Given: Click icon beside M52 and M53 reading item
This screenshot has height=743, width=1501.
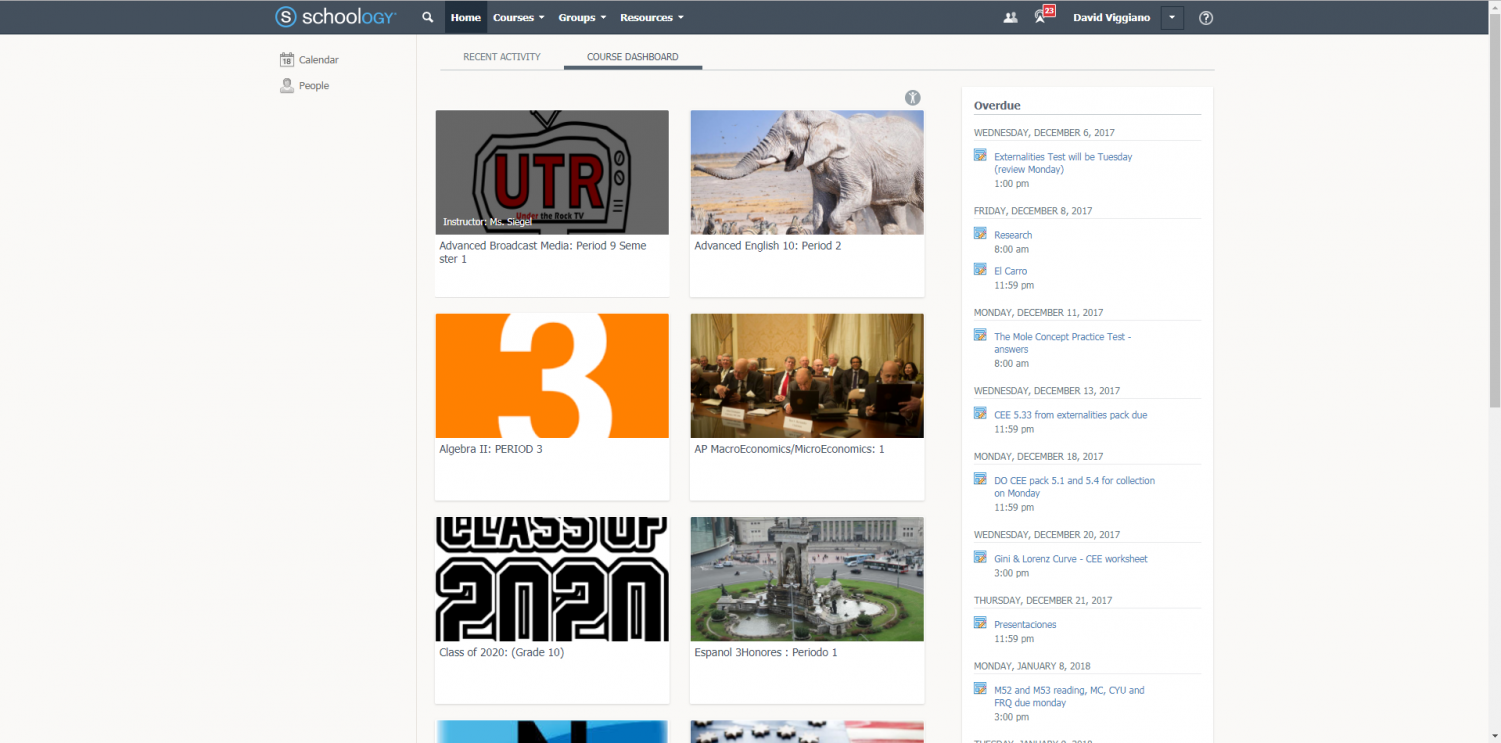Looking at the screenshot, I should click(x=980, y=688).
